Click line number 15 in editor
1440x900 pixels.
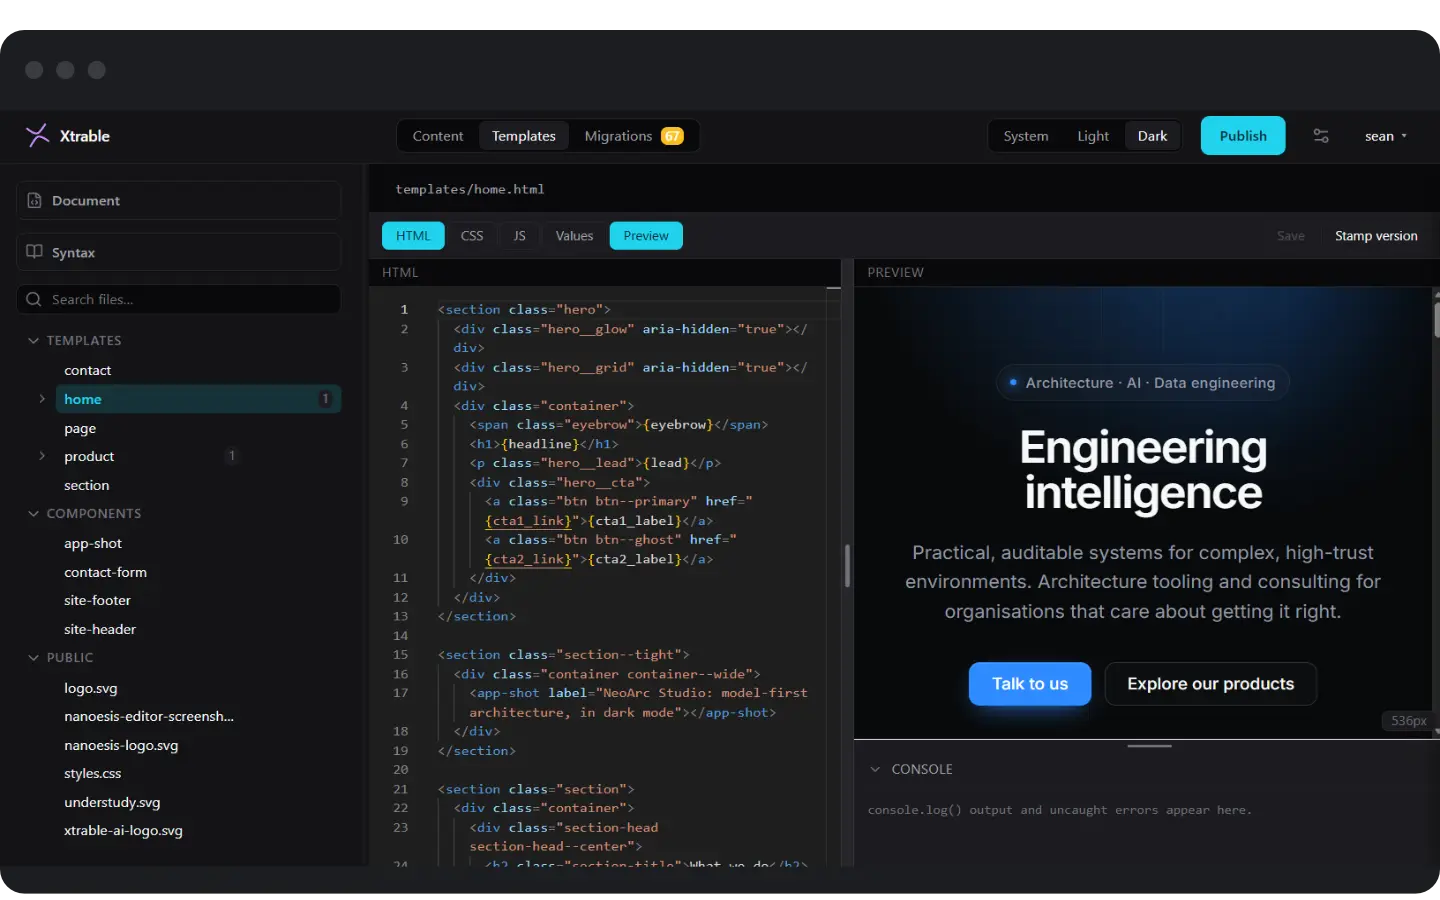pyautogui.click(x=400, y=655)
